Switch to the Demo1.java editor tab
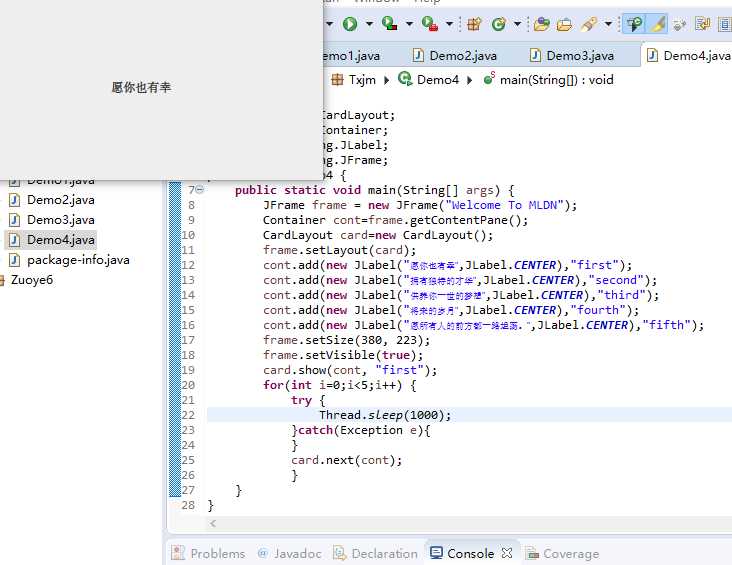This screenshot has width=732, height=565. pyautogui.click(x=351, y=56)
